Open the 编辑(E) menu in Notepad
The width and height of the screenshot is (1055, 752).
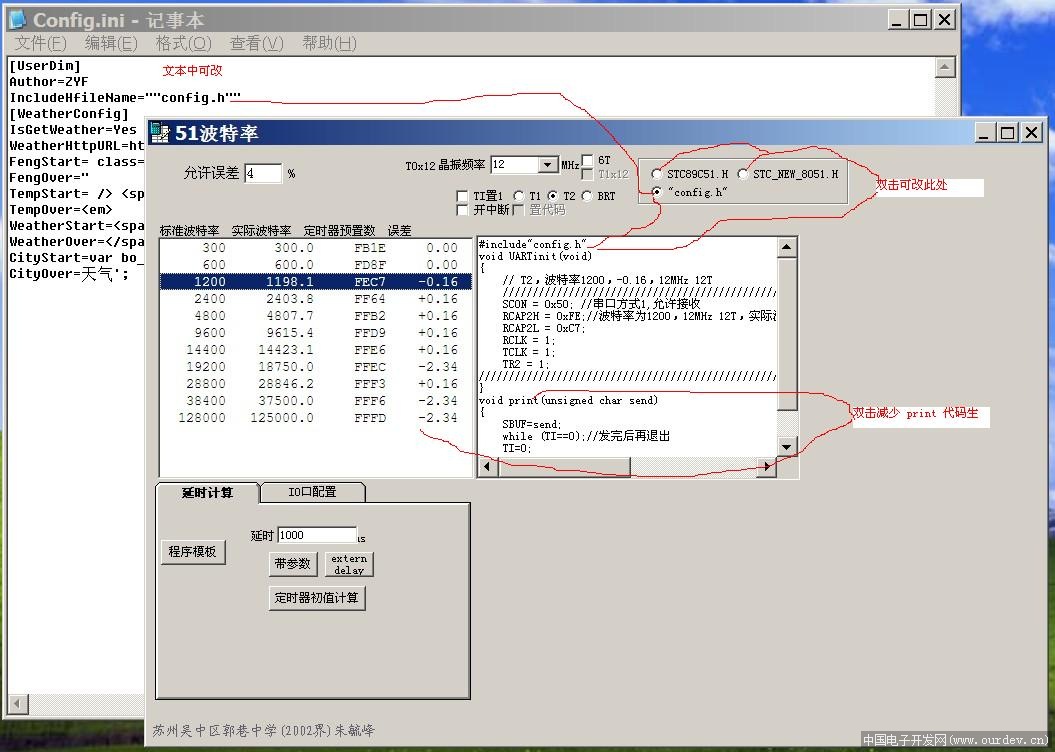pyautogui.click(x=111, y=44)
